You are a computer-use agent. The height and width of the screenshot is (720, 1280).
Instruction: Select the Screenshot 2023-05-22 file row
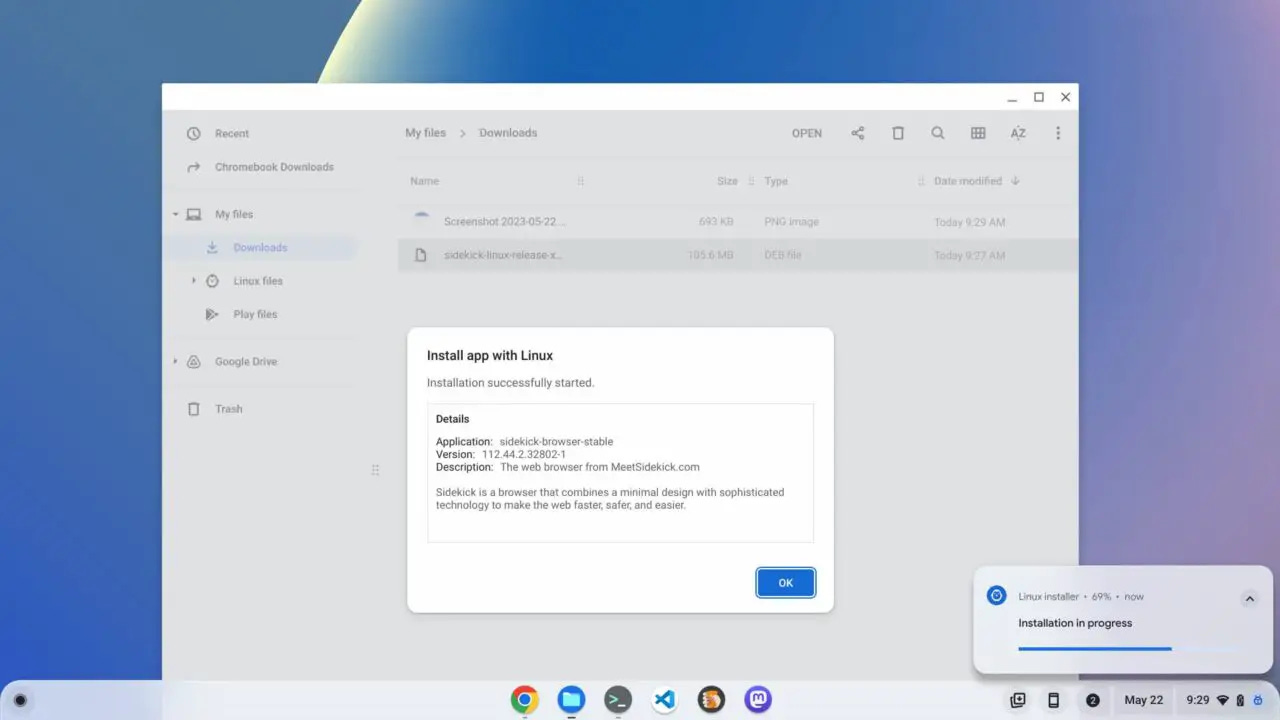[x=738, y=222]
